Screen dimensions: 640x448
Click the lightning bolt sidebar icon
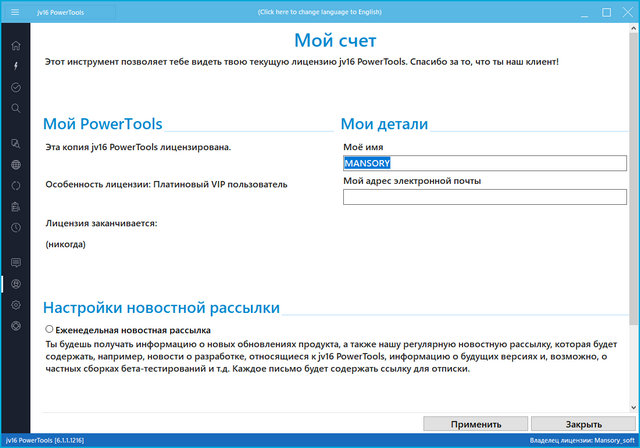point(15,66)
